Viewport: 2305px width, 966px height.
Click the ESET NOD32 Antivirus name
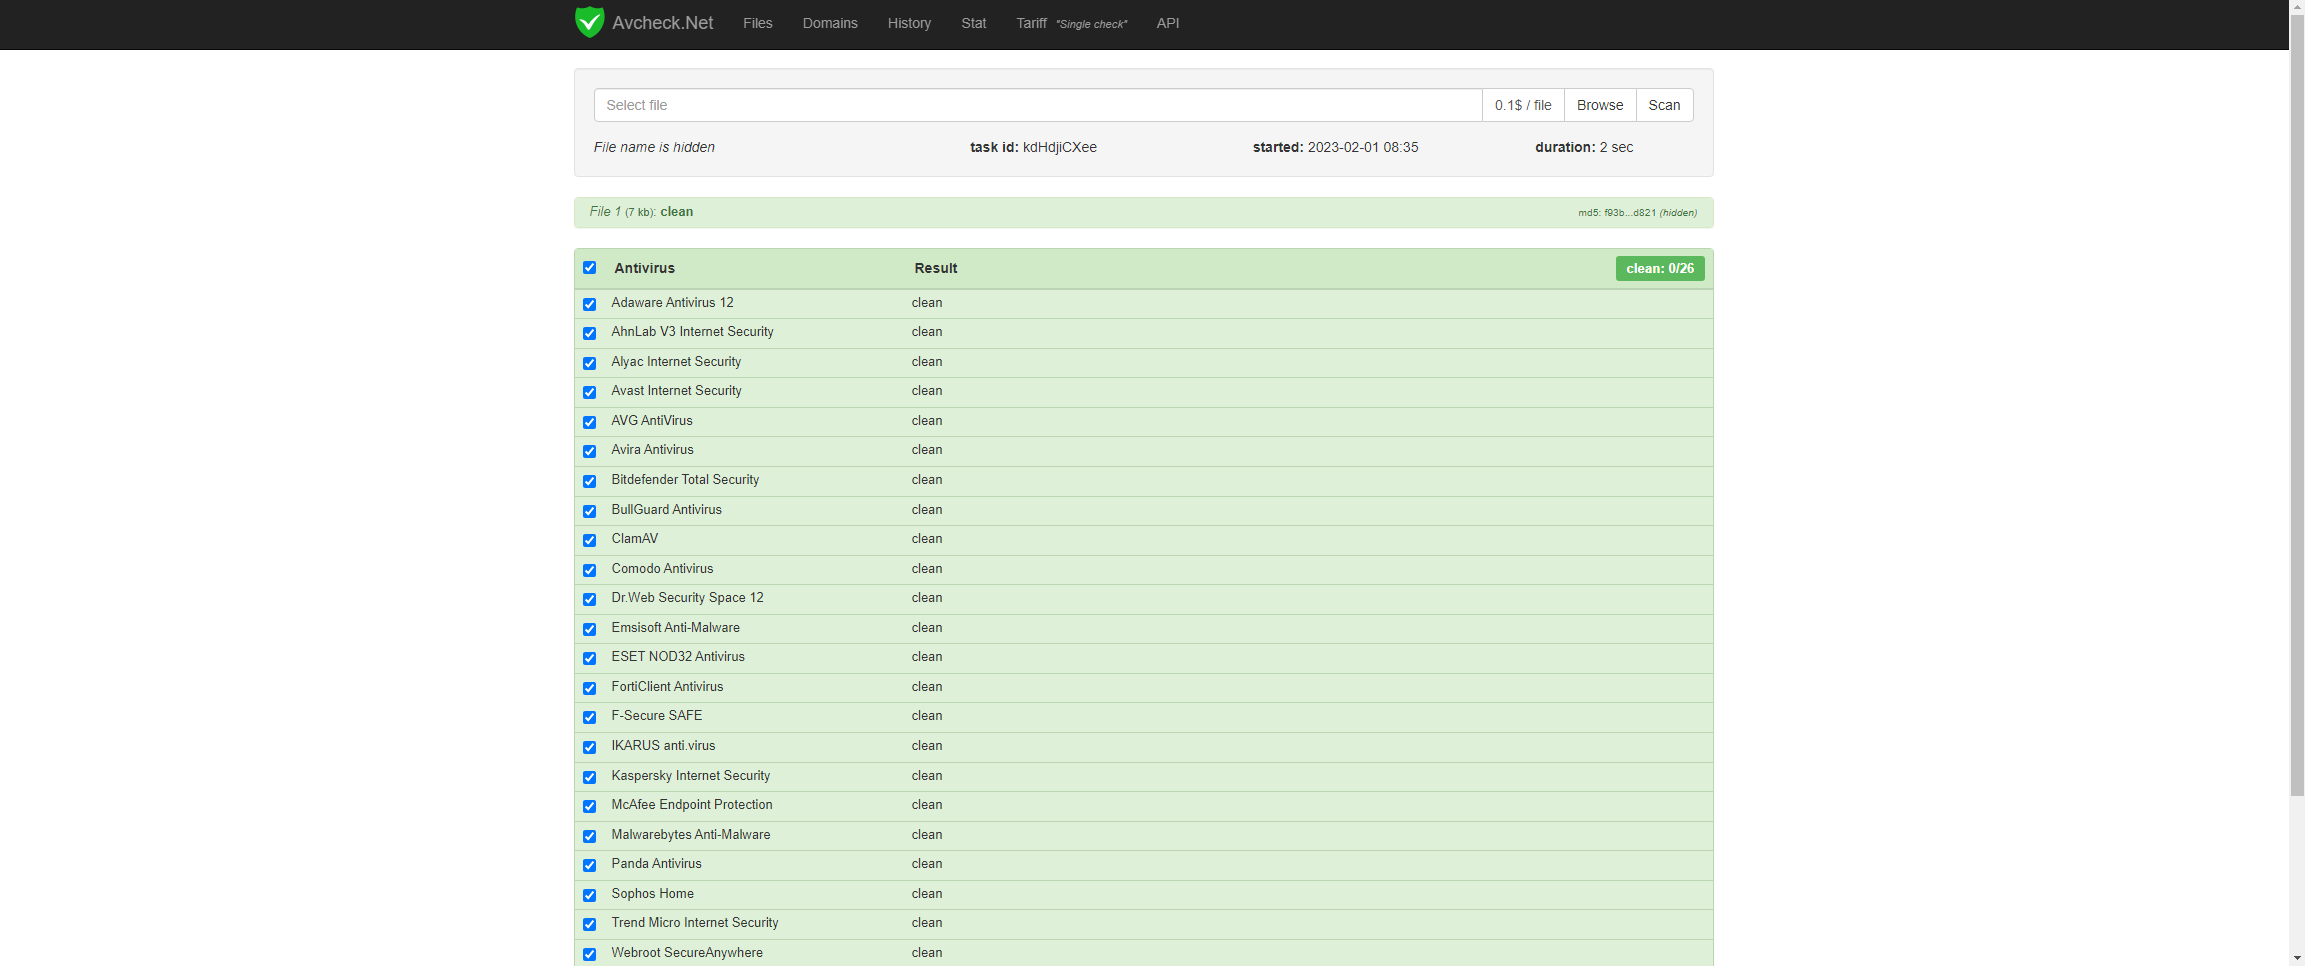coord(678,656)
